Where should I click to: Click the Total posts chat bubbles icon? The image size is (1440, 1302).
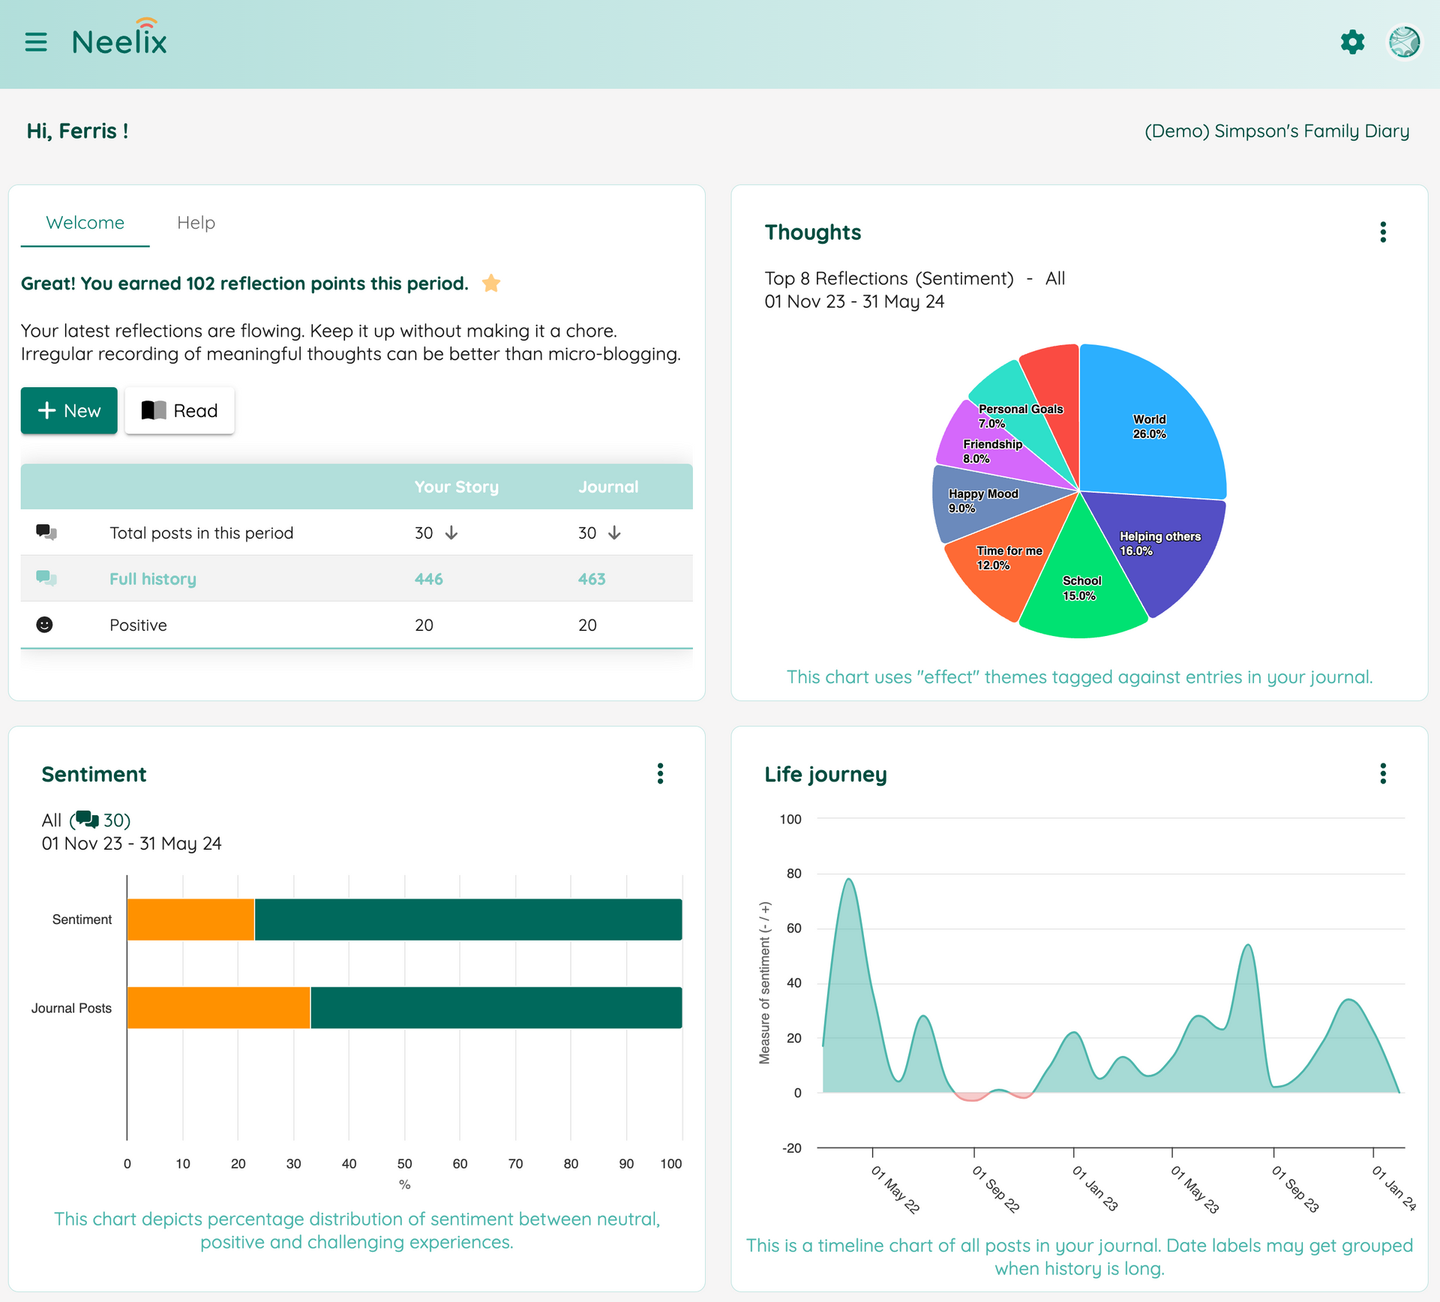pyautogui.click(x=46, y=532)
